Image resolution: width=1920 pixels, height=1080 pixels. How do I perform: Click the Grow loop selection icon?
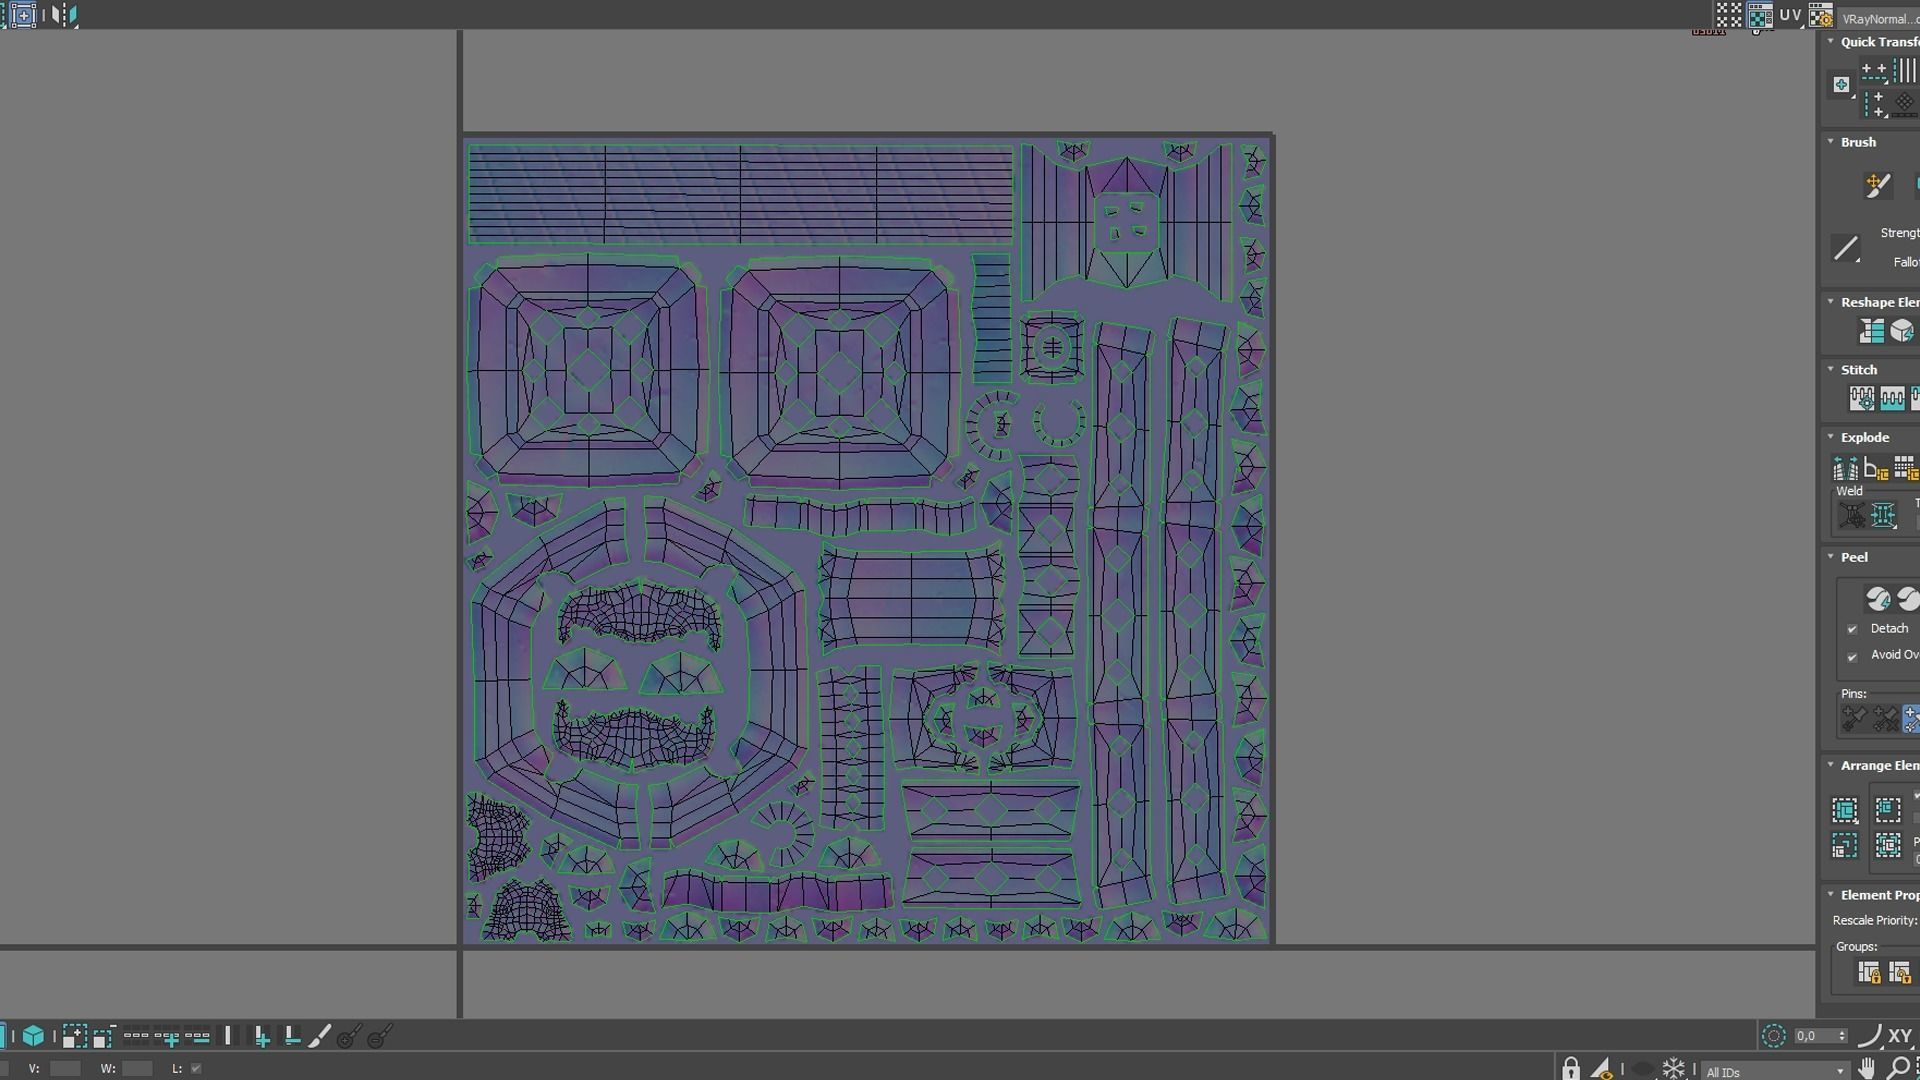pos(166,1037)
